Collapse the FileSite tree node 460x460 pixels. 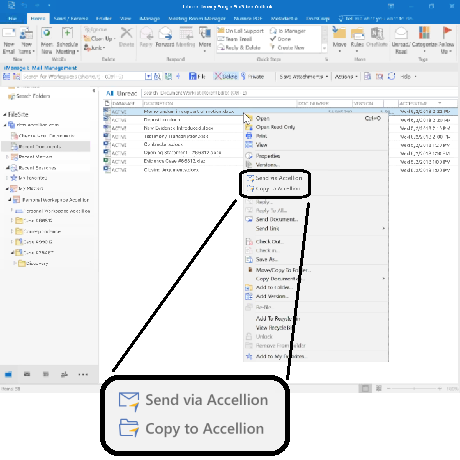pos(5,114)
